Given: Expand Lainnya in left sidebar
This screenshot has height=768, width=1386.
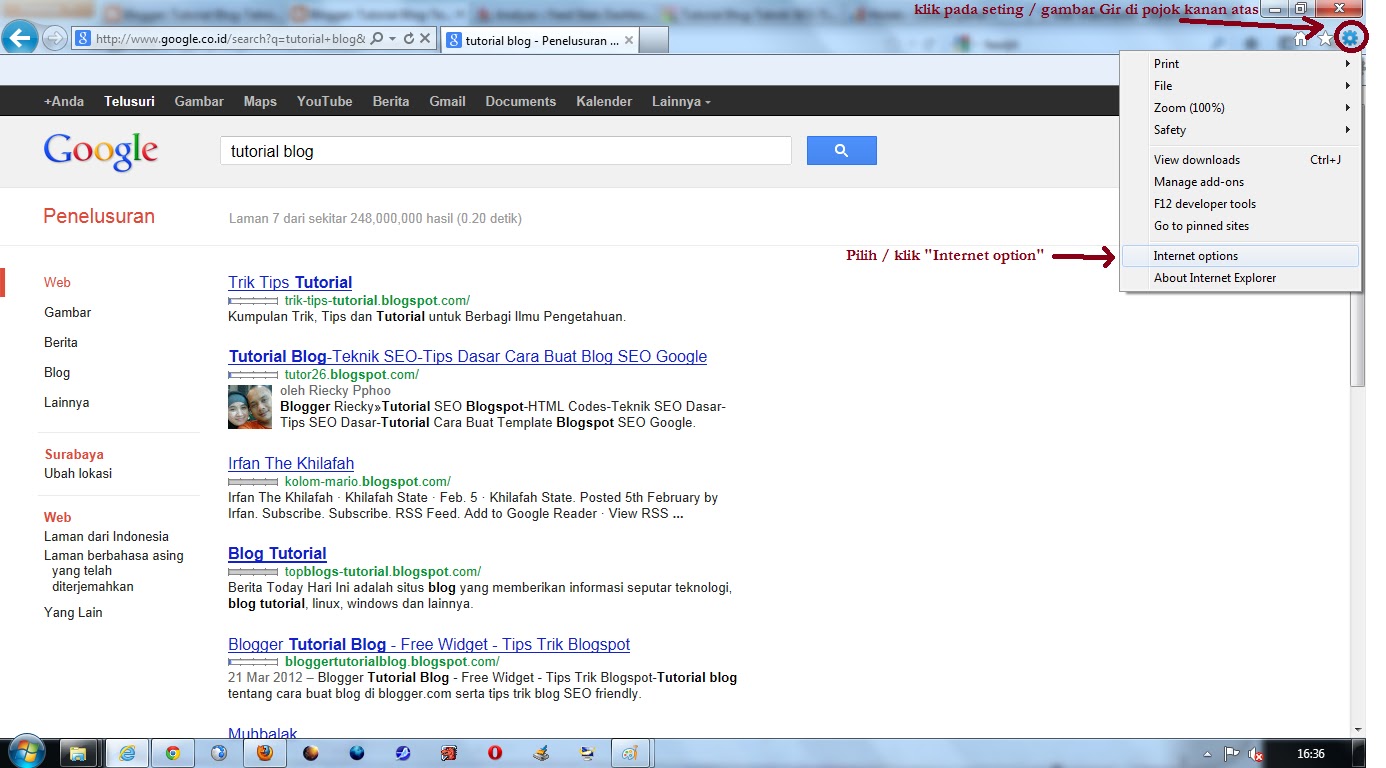Looking at the screenshot, I should point(66,402).
